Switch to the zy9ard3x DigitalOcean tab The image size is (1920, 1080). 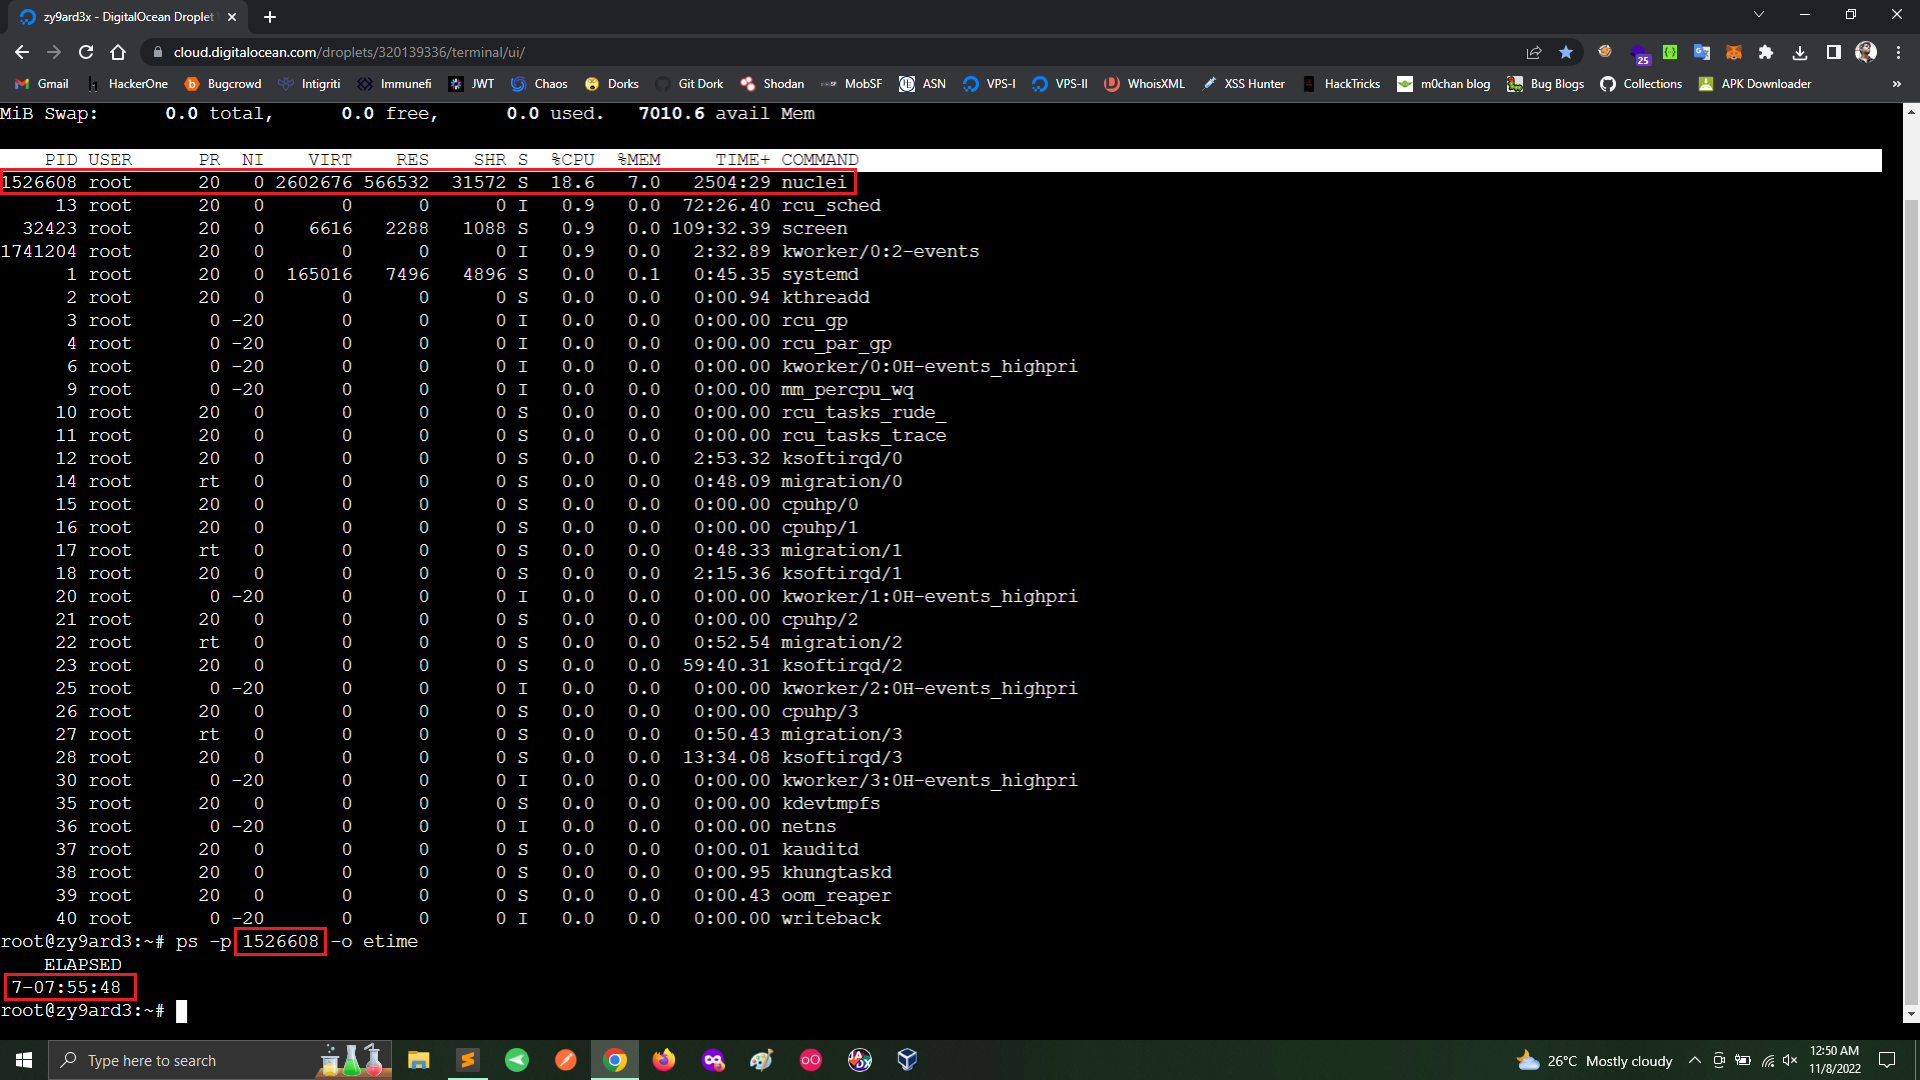click(x=120, y=17)
